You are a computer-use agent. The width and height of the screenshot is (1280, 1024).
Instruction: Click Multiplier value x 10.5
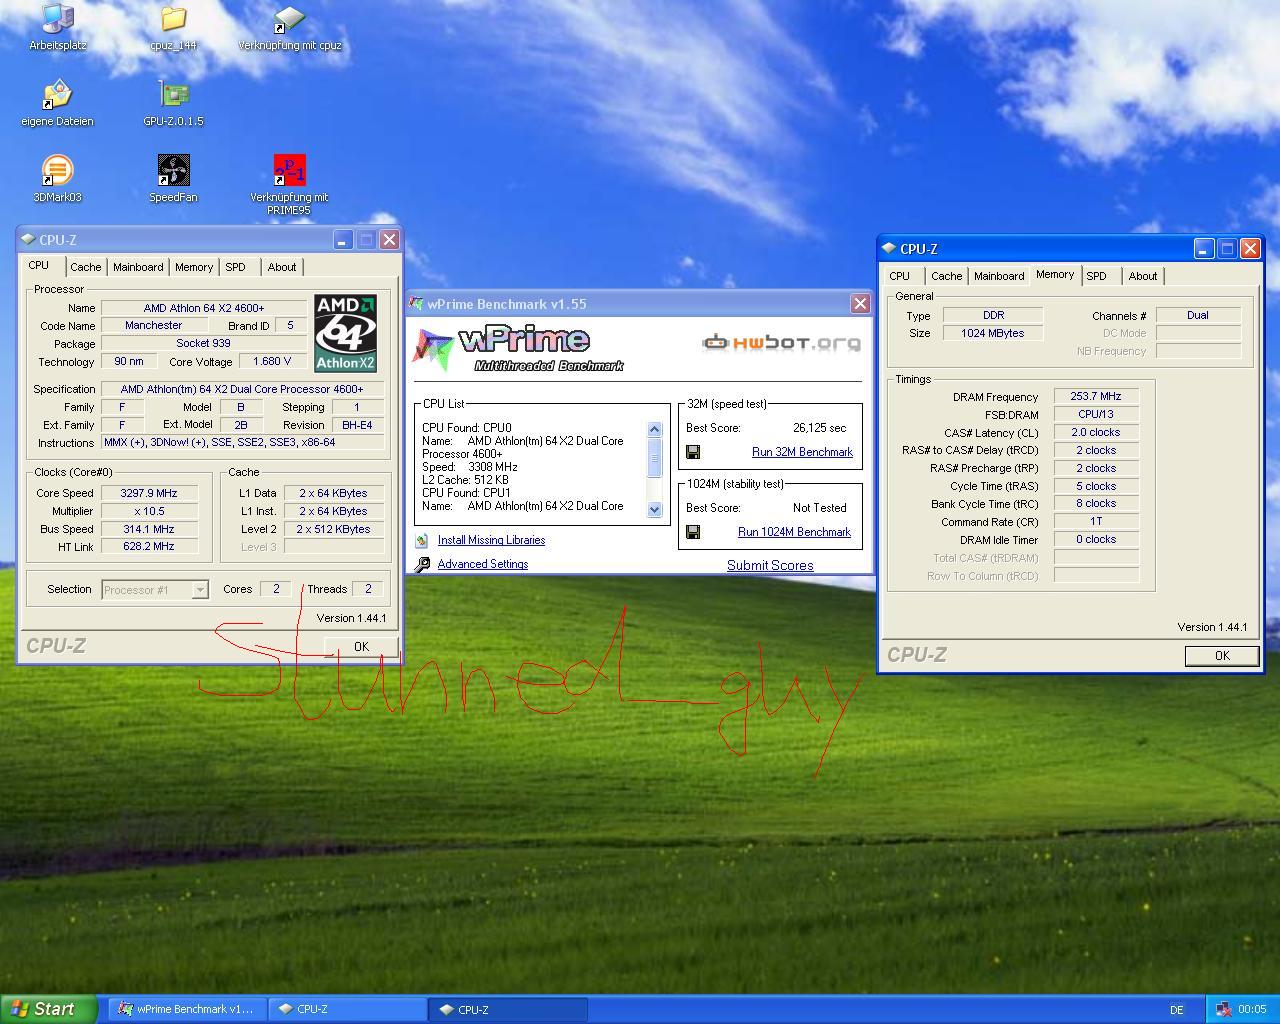click(x=149, y=511)
